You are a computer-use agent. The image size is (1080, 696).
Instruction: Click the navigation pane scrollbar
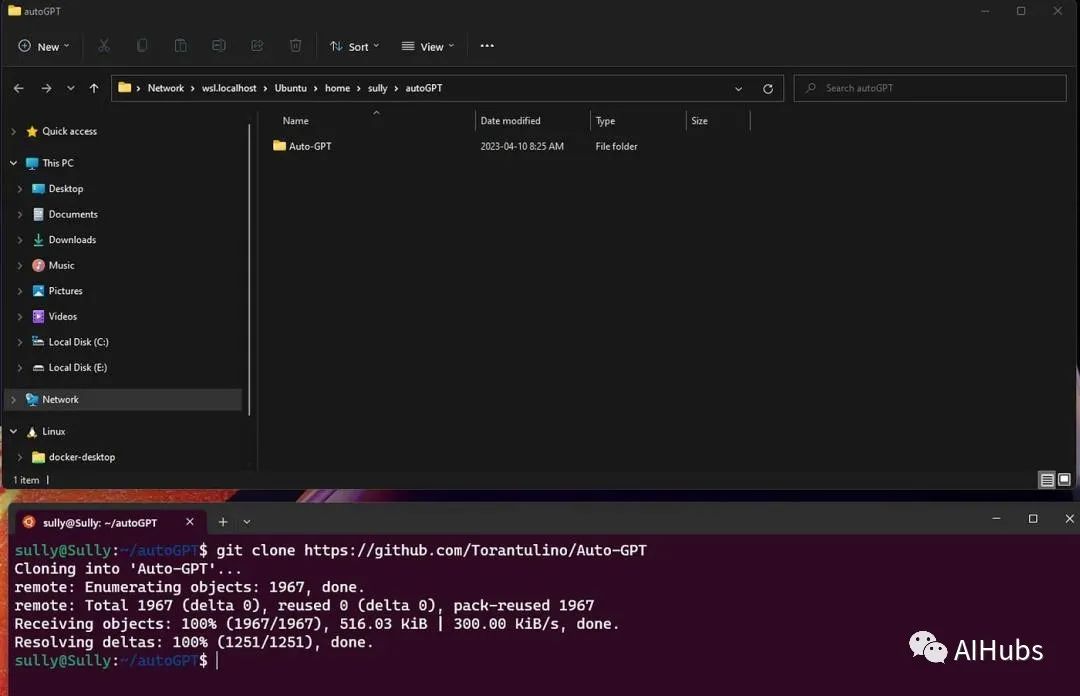[249, 269]
